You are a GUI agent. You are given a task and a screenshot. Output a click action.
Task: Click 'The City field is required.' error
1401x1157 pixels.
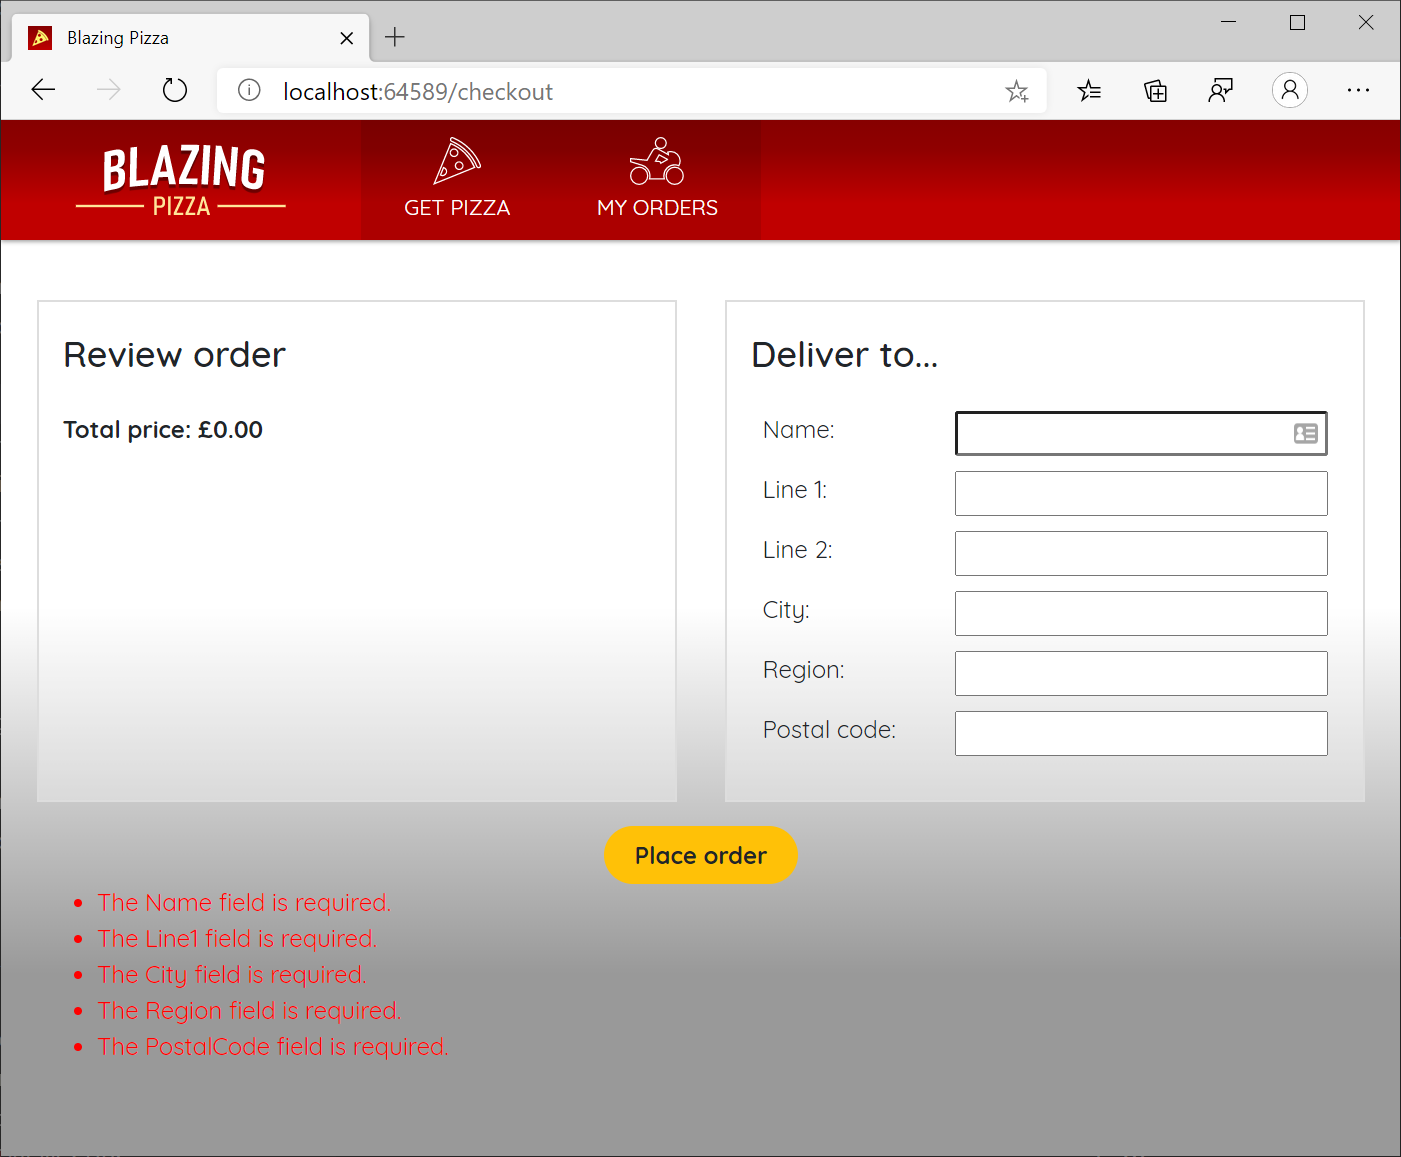click(232, 975)
